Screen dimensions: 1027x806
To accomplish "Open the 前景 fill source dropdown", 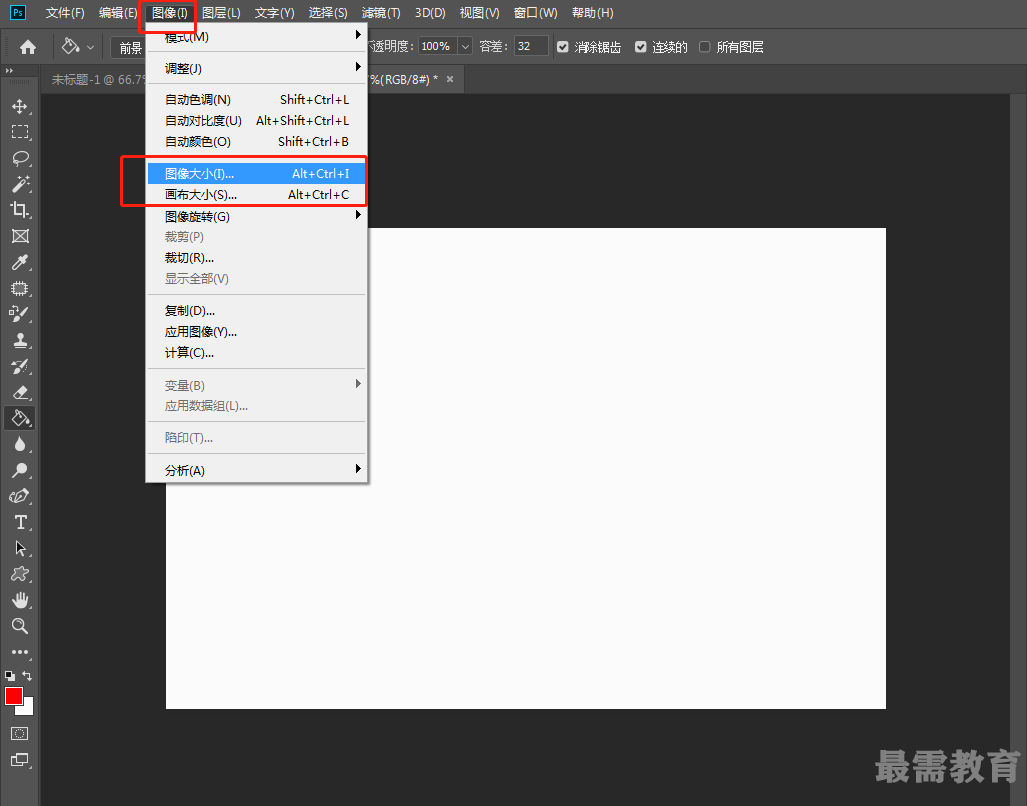I will pyautogui.click(x=129, y=47).
